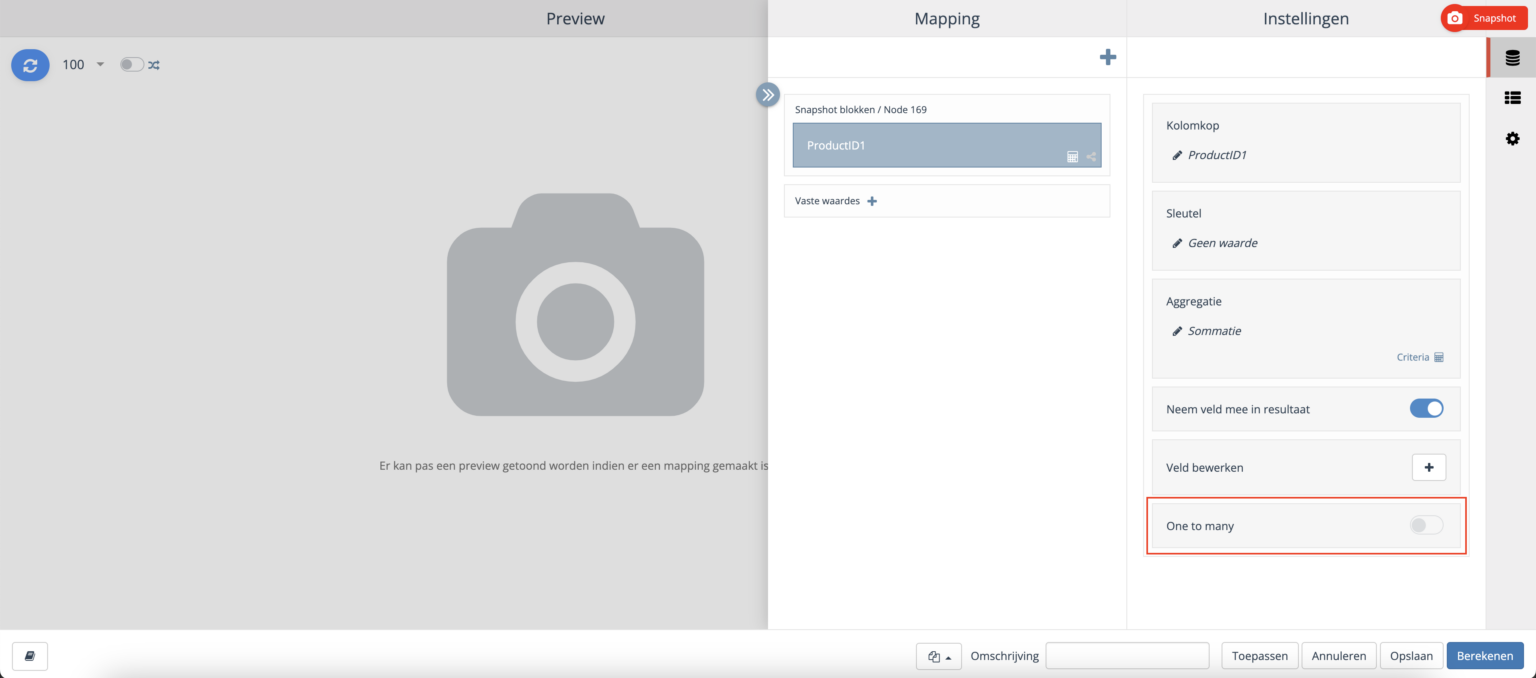Select the ProductID1 mapping block
Image resolution: width=1536 pixels, height=678 pixels.
[x=947, y=145]
